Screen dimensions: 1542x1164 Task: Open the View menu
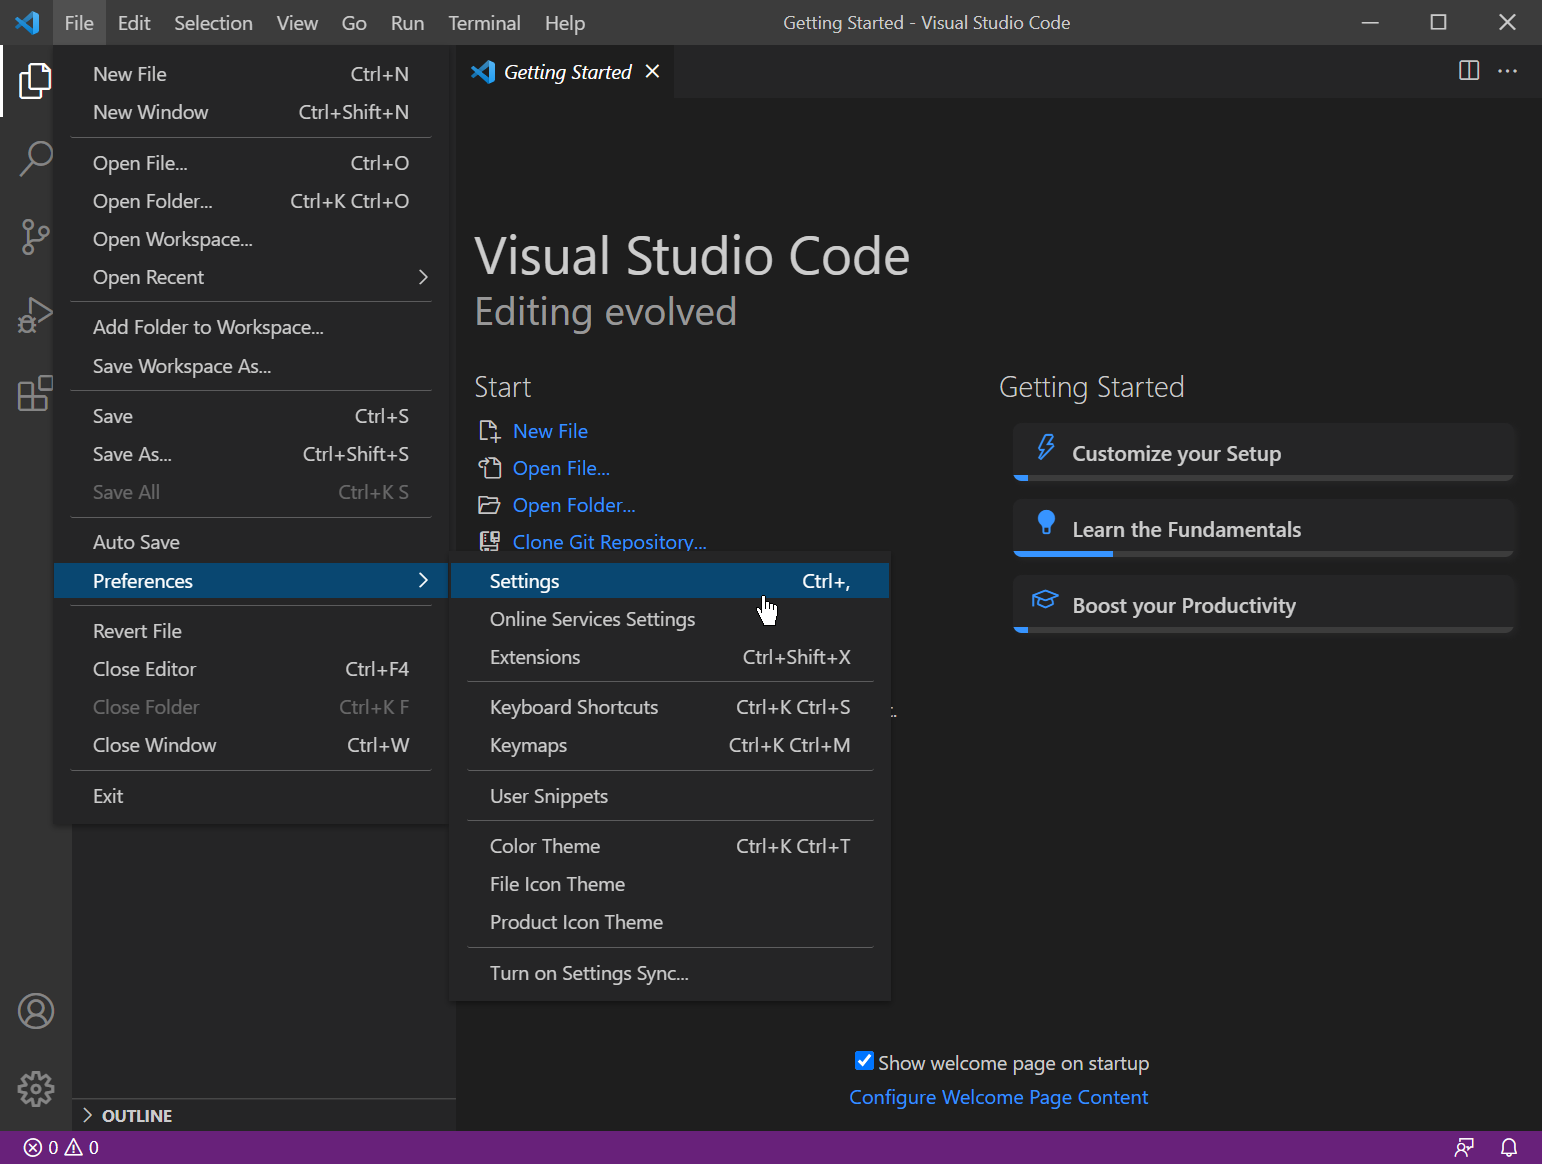297,22
